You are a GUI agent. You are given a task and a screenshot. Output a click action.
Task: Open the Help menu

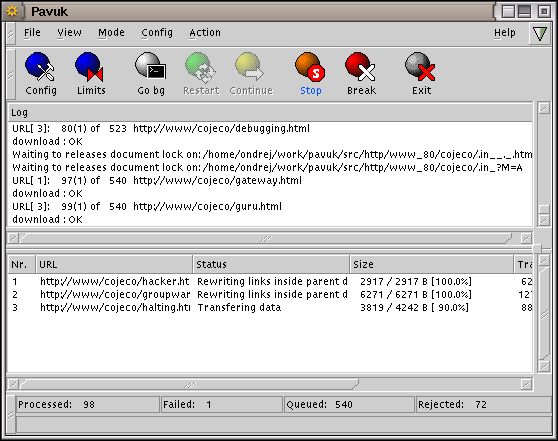pos(505,33)
